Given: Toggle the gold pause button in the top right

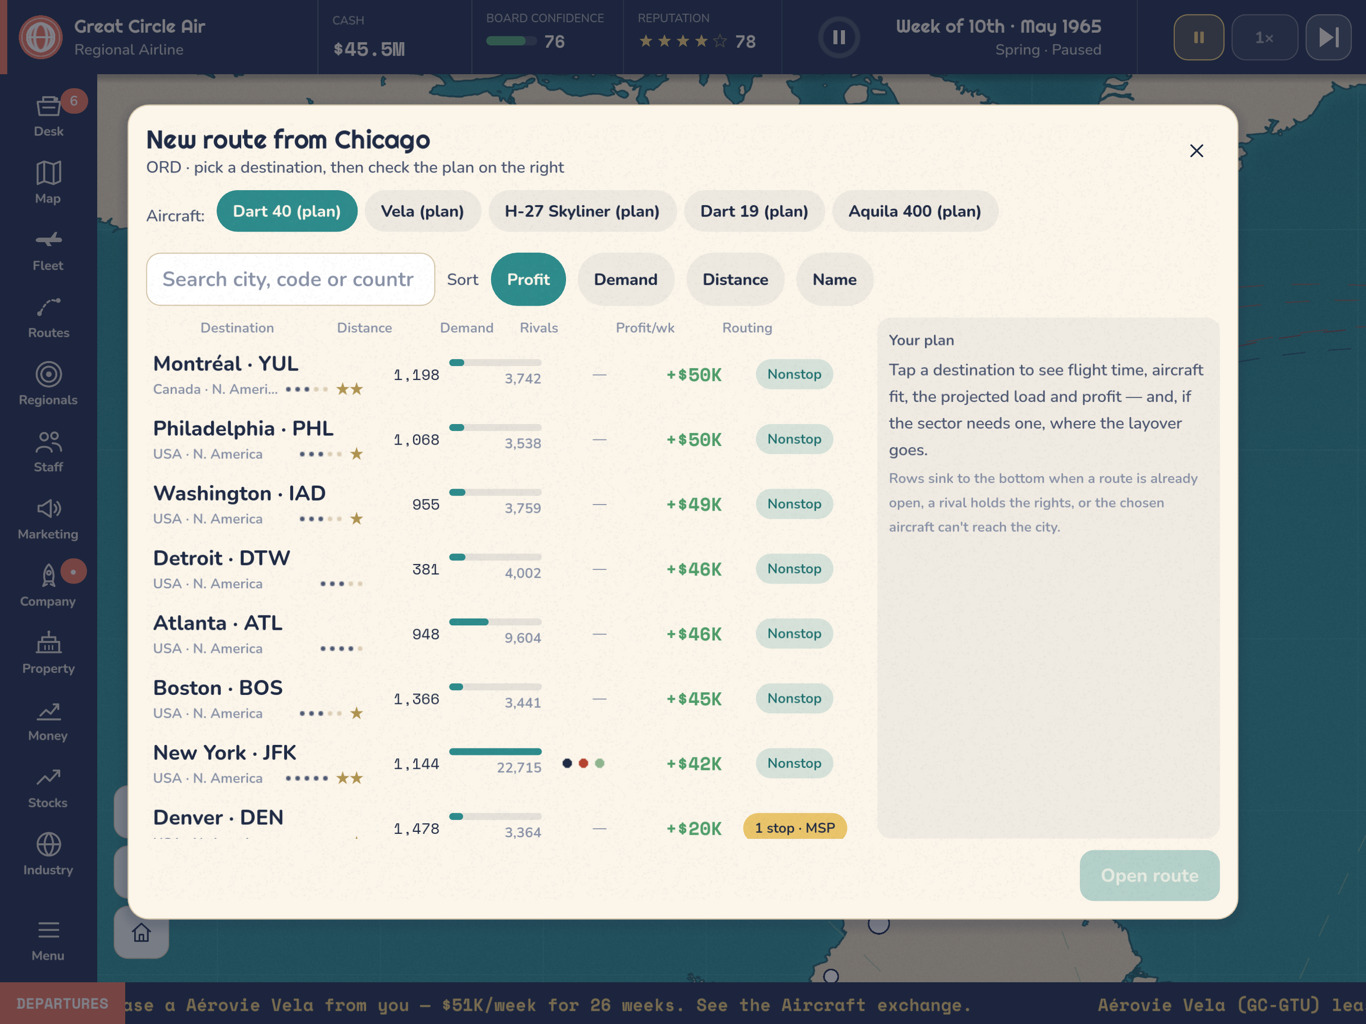Looking at the screenshot, I should coord(1199,37).
